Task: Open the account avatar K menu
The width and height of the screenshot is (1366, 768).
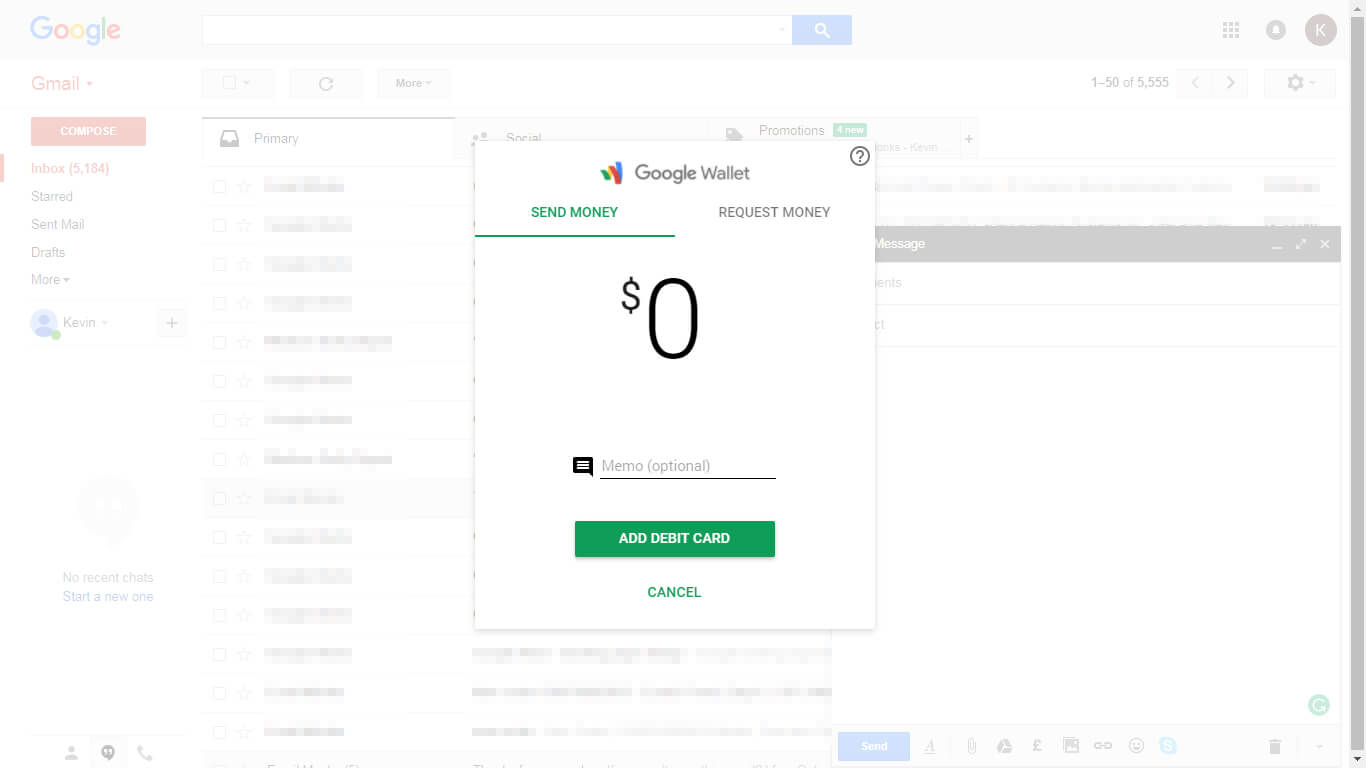Action: pos(1321,30)
